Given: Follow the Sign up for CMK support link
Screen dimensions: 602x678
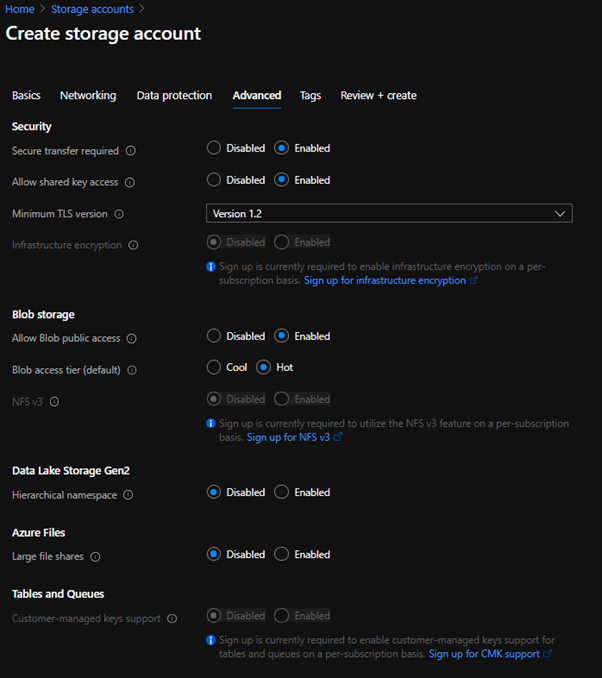Looking at the screenshot, I should coord(484,654).
